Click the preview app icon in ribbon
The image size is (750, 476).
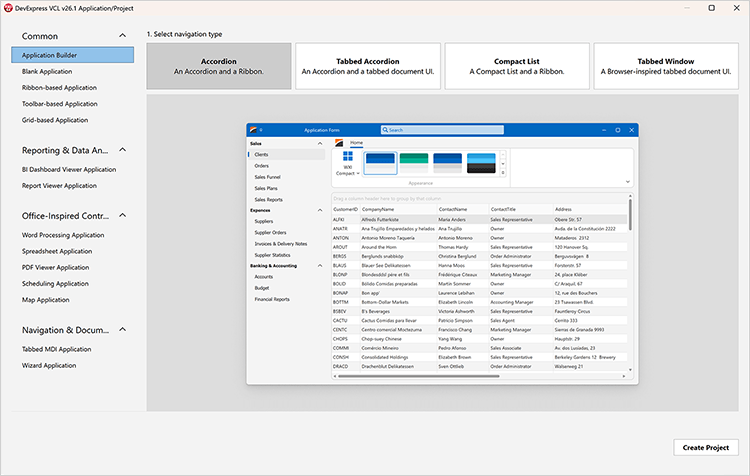[339, 143]
